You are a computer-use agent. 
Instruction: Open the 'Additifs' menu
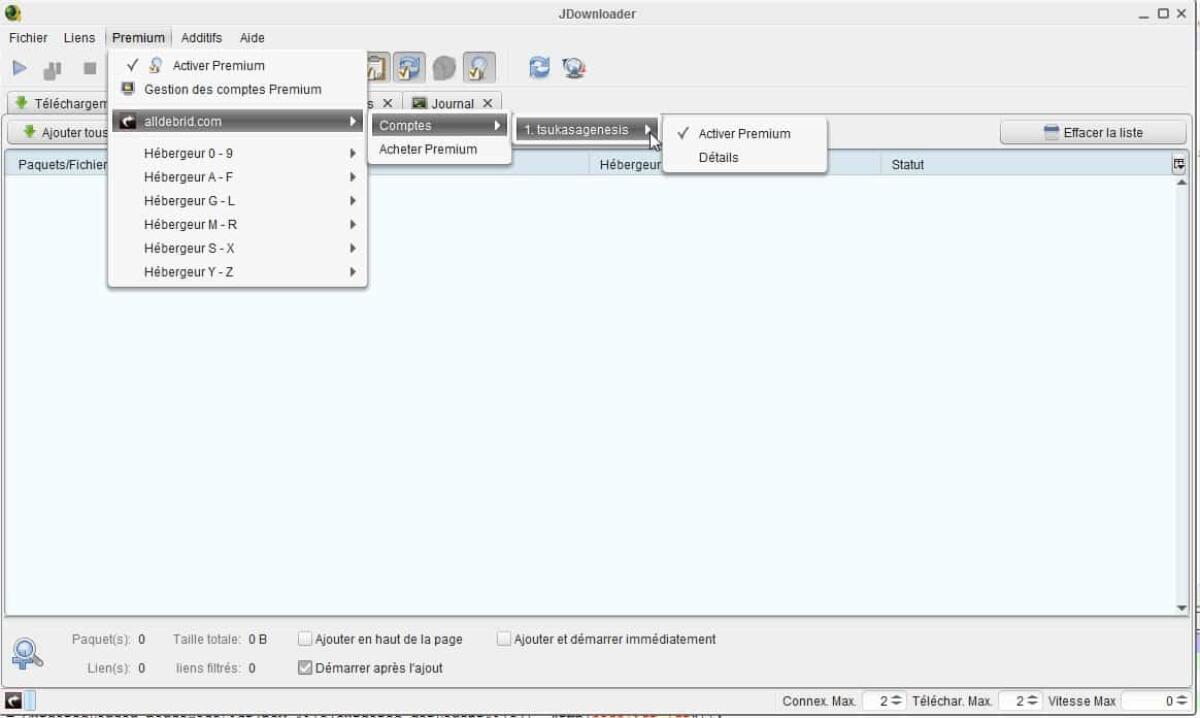click(x=201, y=38)
